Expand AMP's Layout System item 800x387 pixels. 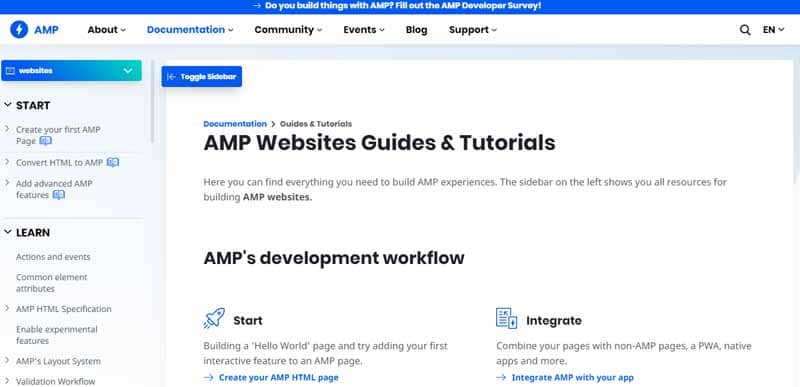tap(7, 360)
